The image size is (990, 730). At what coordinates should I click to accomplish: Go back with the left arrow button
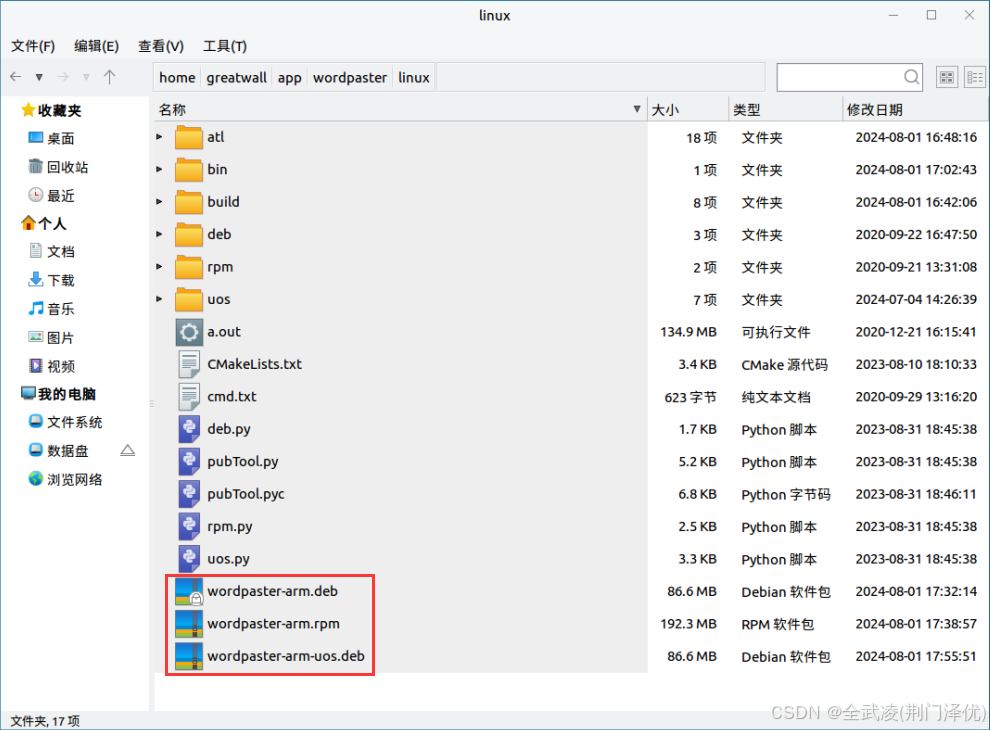[16, 77]
